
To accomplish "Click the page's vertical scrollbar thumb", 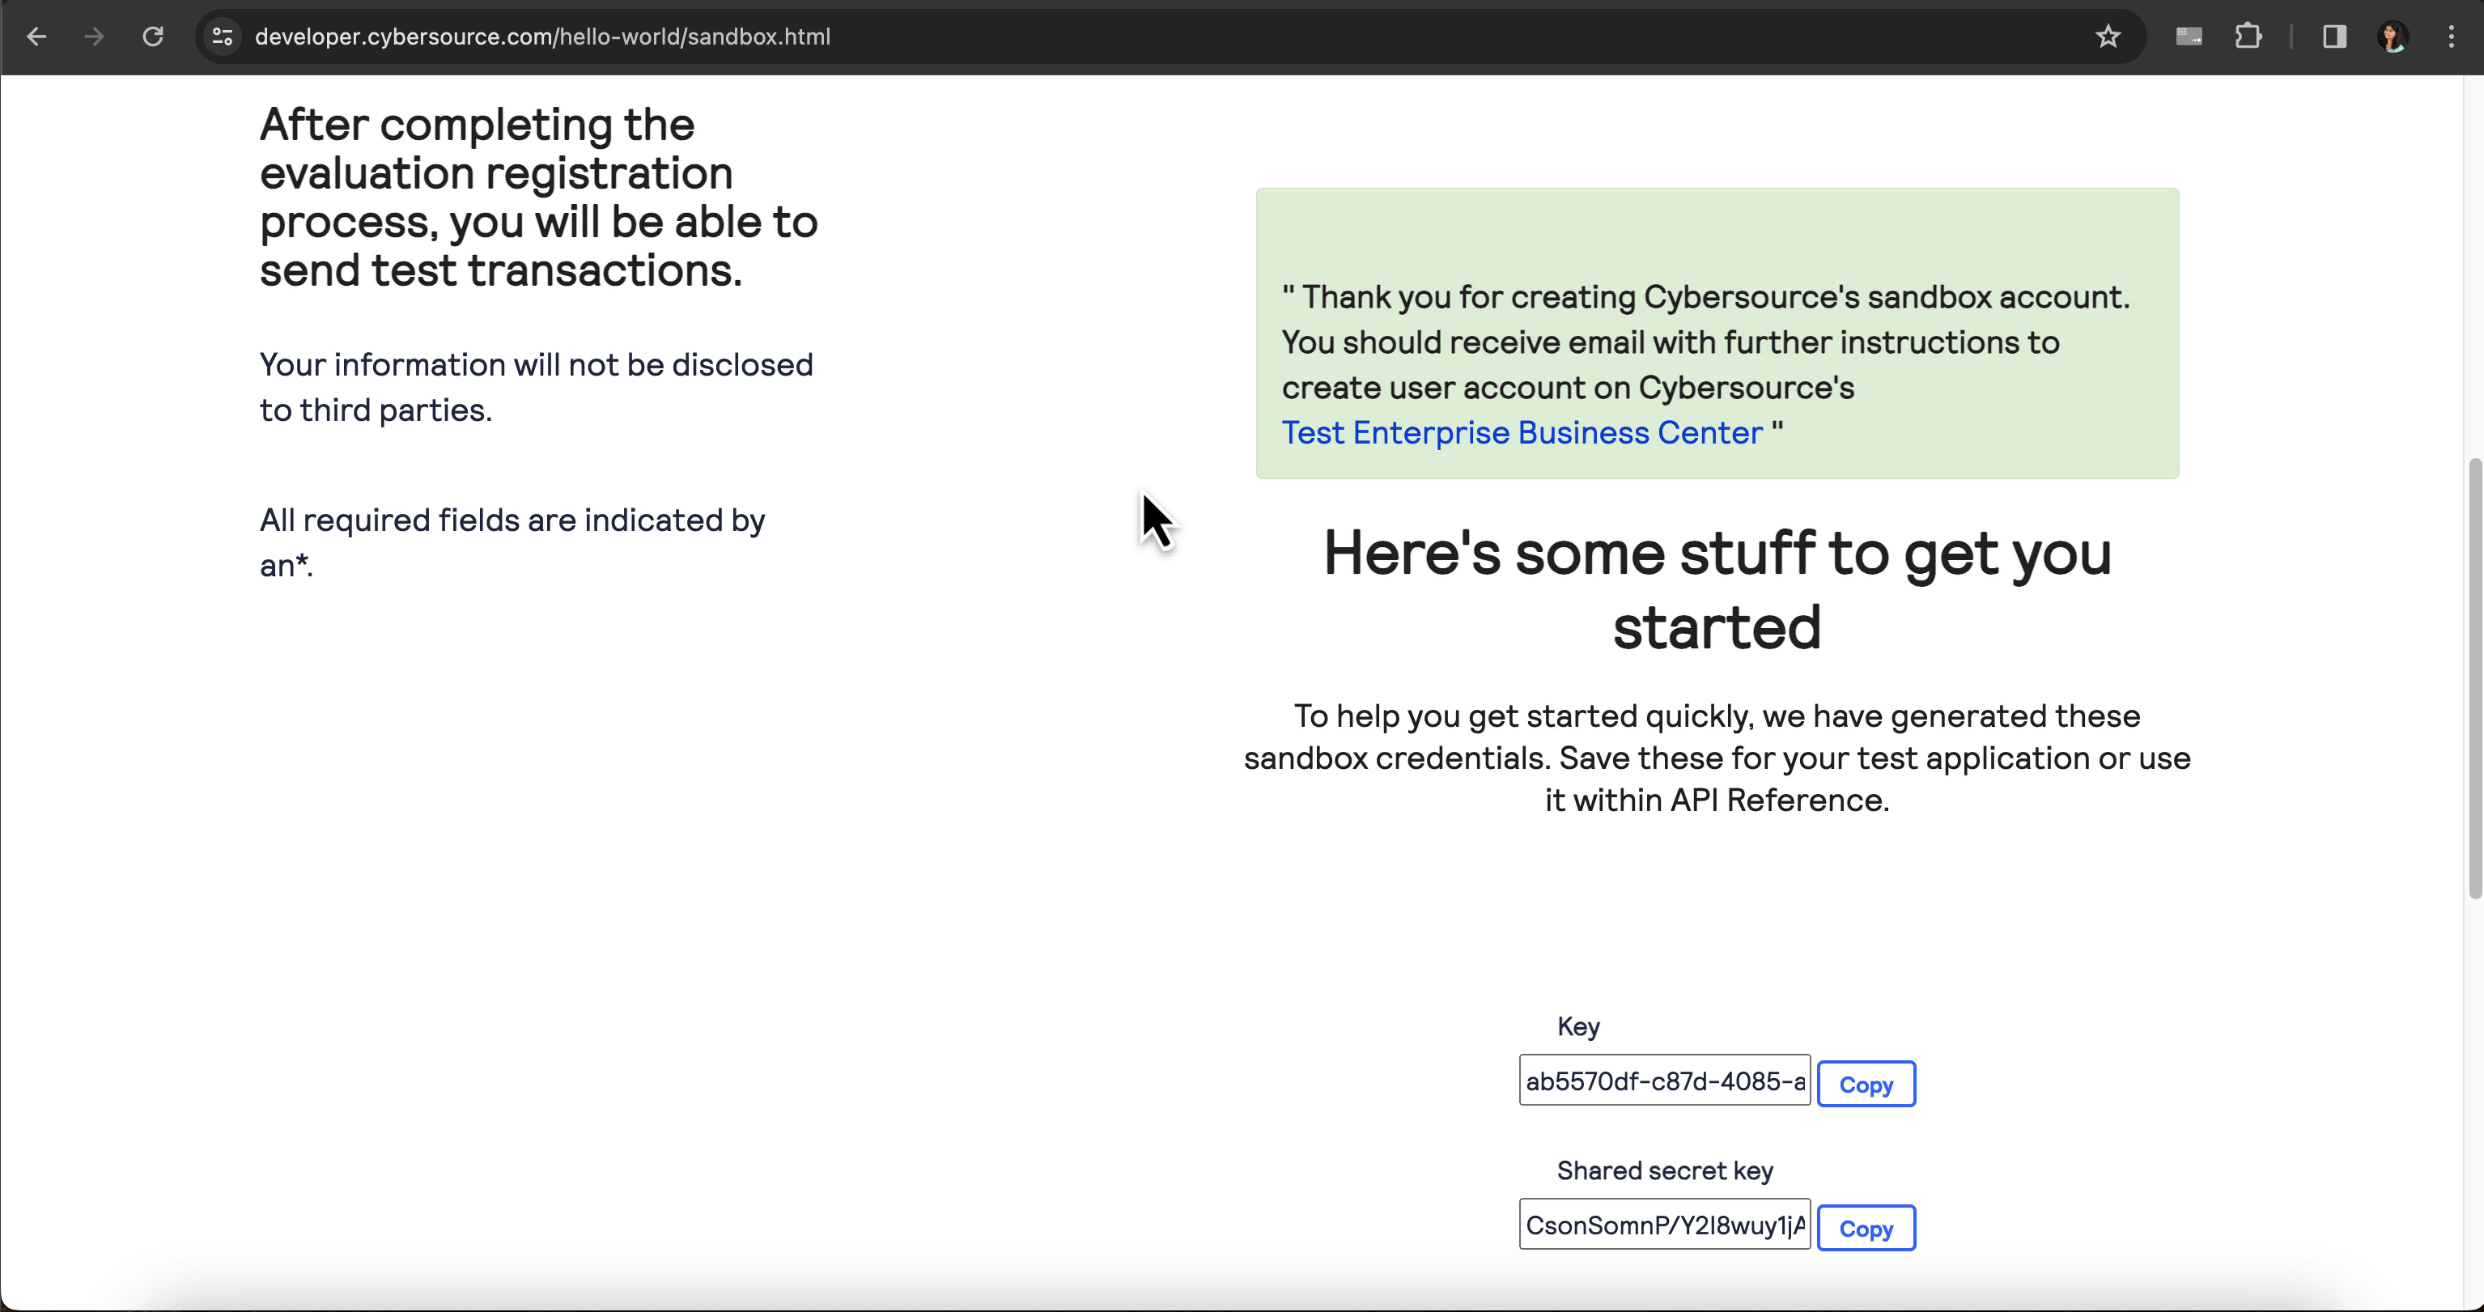I will tap(2474, 680).
